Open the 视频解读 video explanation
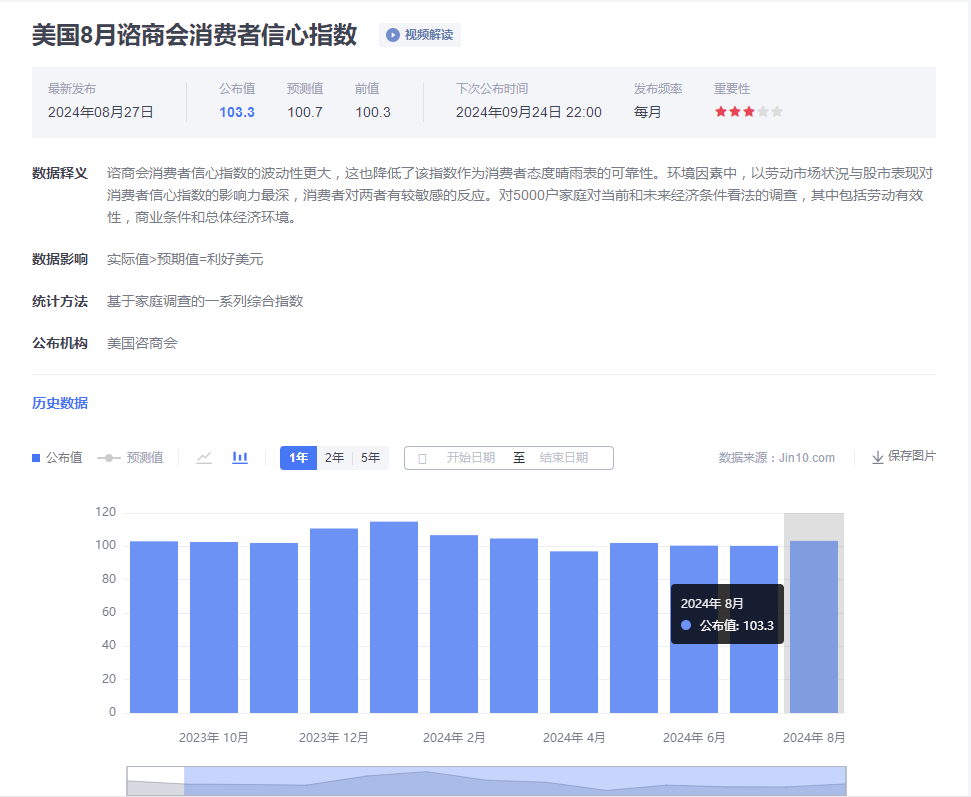The width and height of the screenshot is (971, 797). coord(428,35)
